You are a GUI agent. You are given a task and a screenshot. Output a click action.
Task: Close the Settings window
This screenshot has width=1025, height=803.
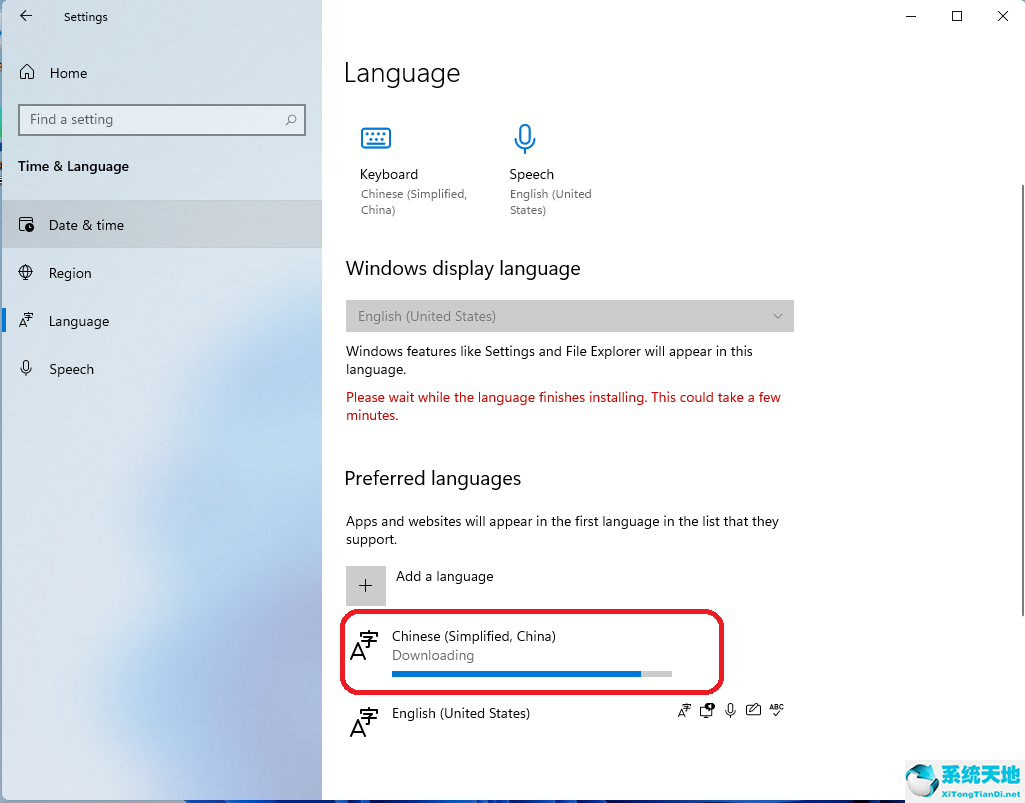[1003, 16]
